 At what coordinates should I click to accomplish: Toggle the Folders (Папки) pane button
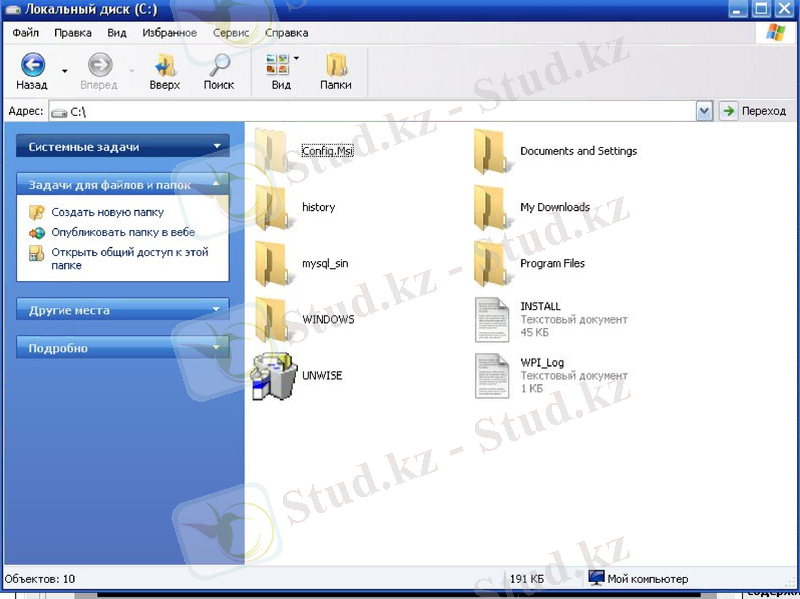pos(336,67)
